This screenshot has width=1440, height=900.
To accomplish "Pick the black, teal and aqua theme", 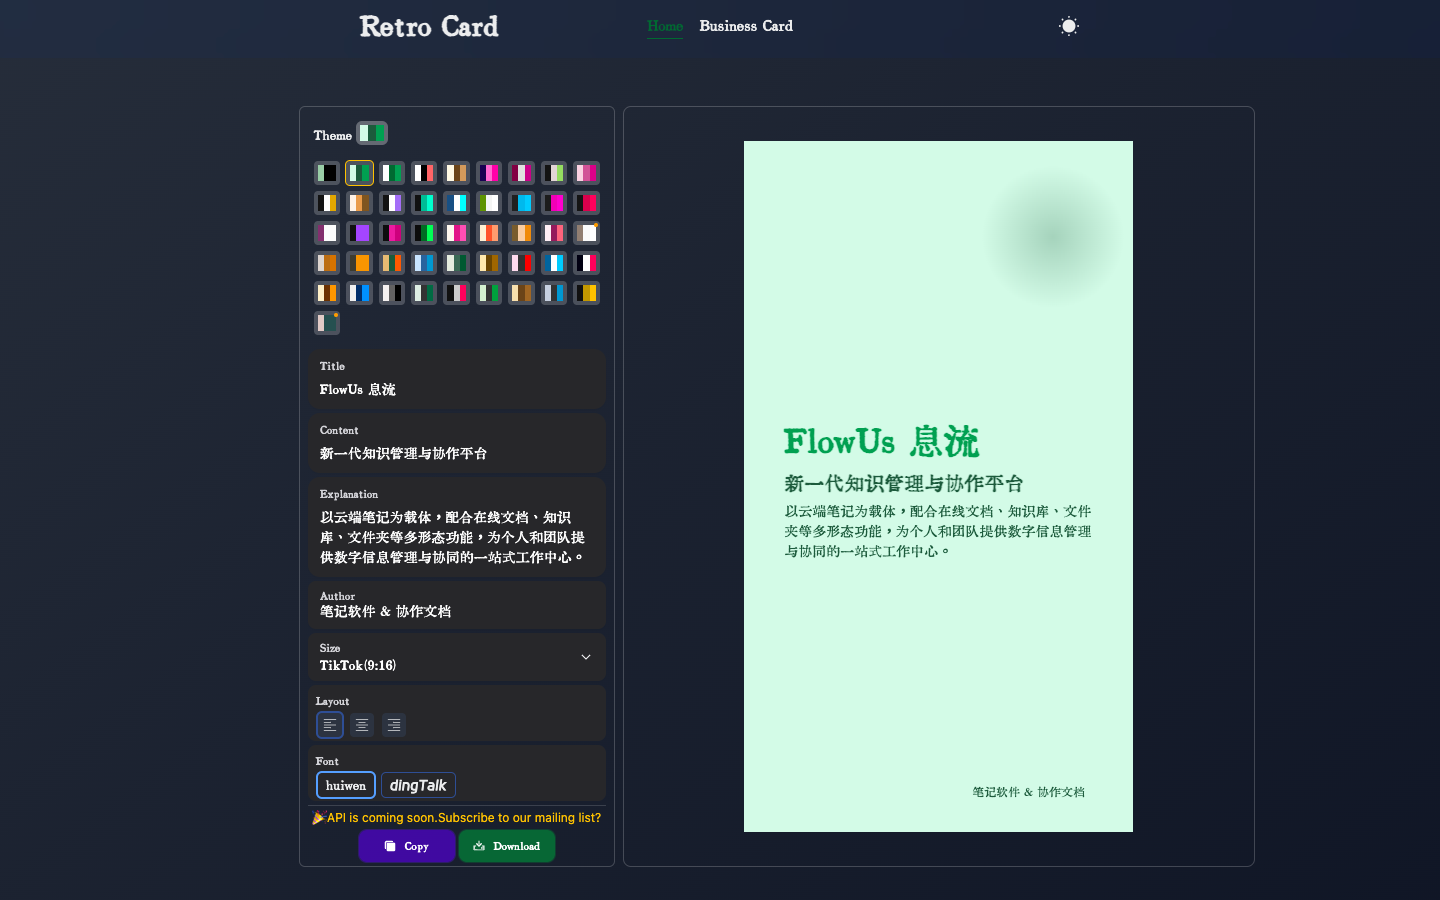I will pos(424,203).
